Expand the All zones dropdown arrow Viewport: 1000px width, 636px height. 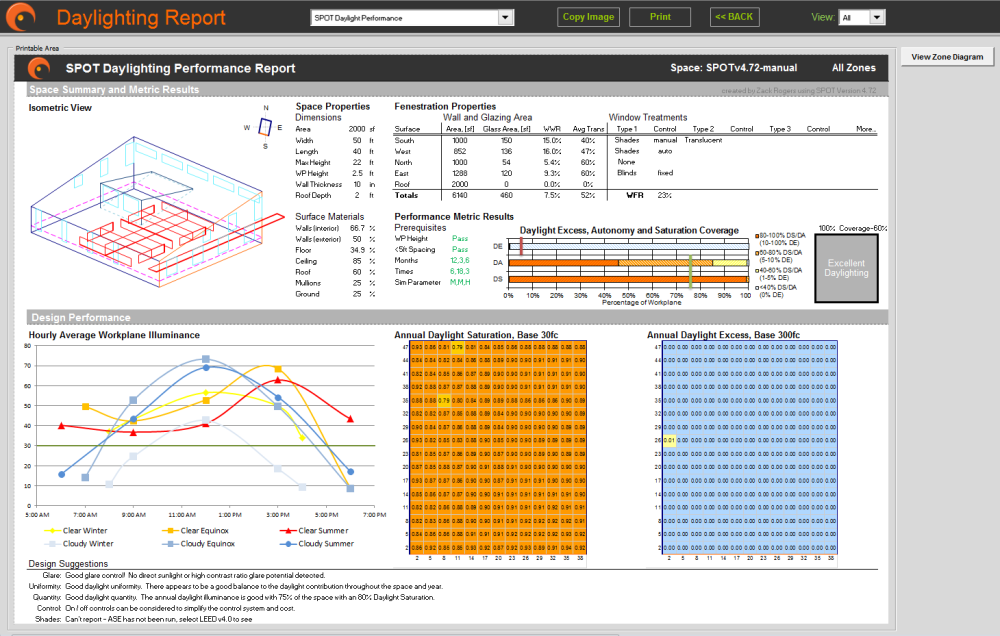(x=876, y=16)
